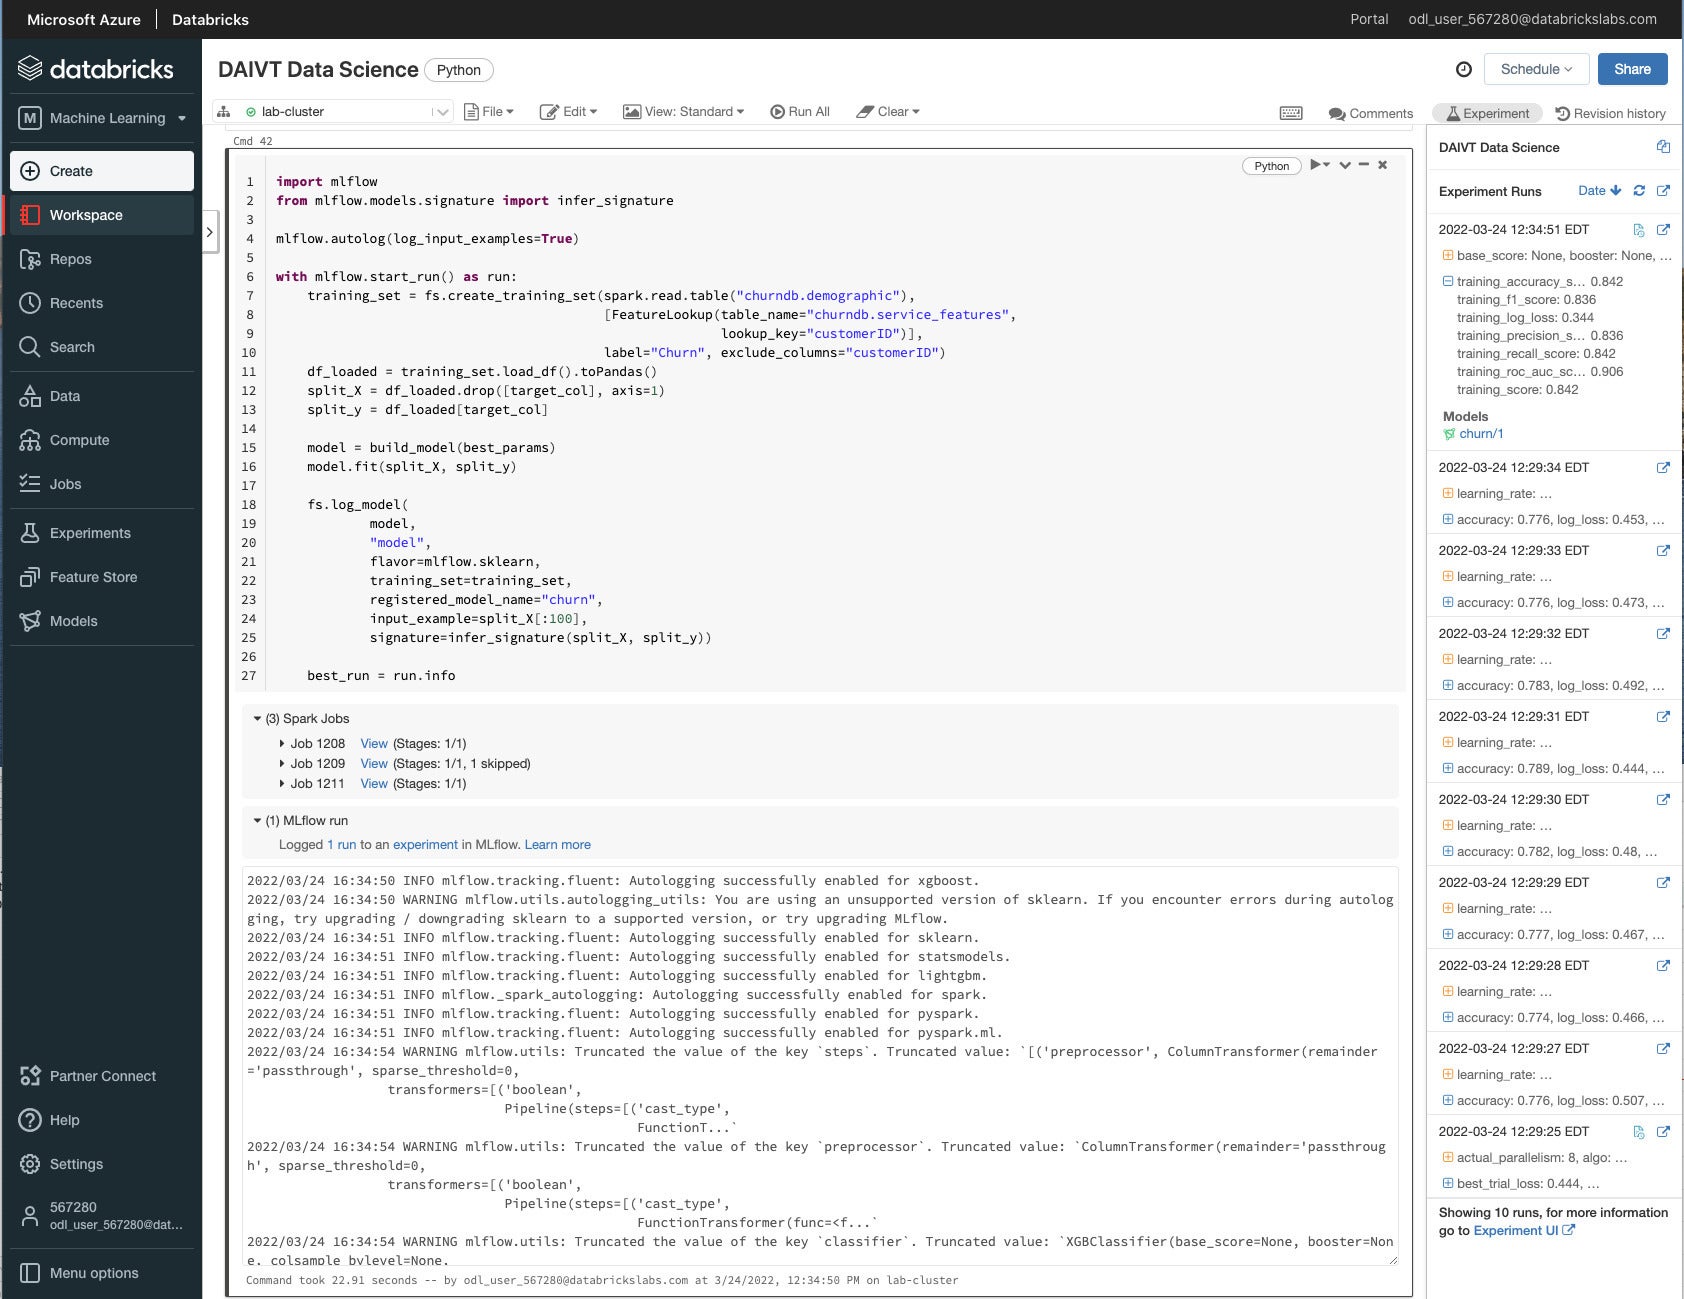Open the cell chevron options menu
This screenshot has width=1684, height=1299.
point(1345,165)
